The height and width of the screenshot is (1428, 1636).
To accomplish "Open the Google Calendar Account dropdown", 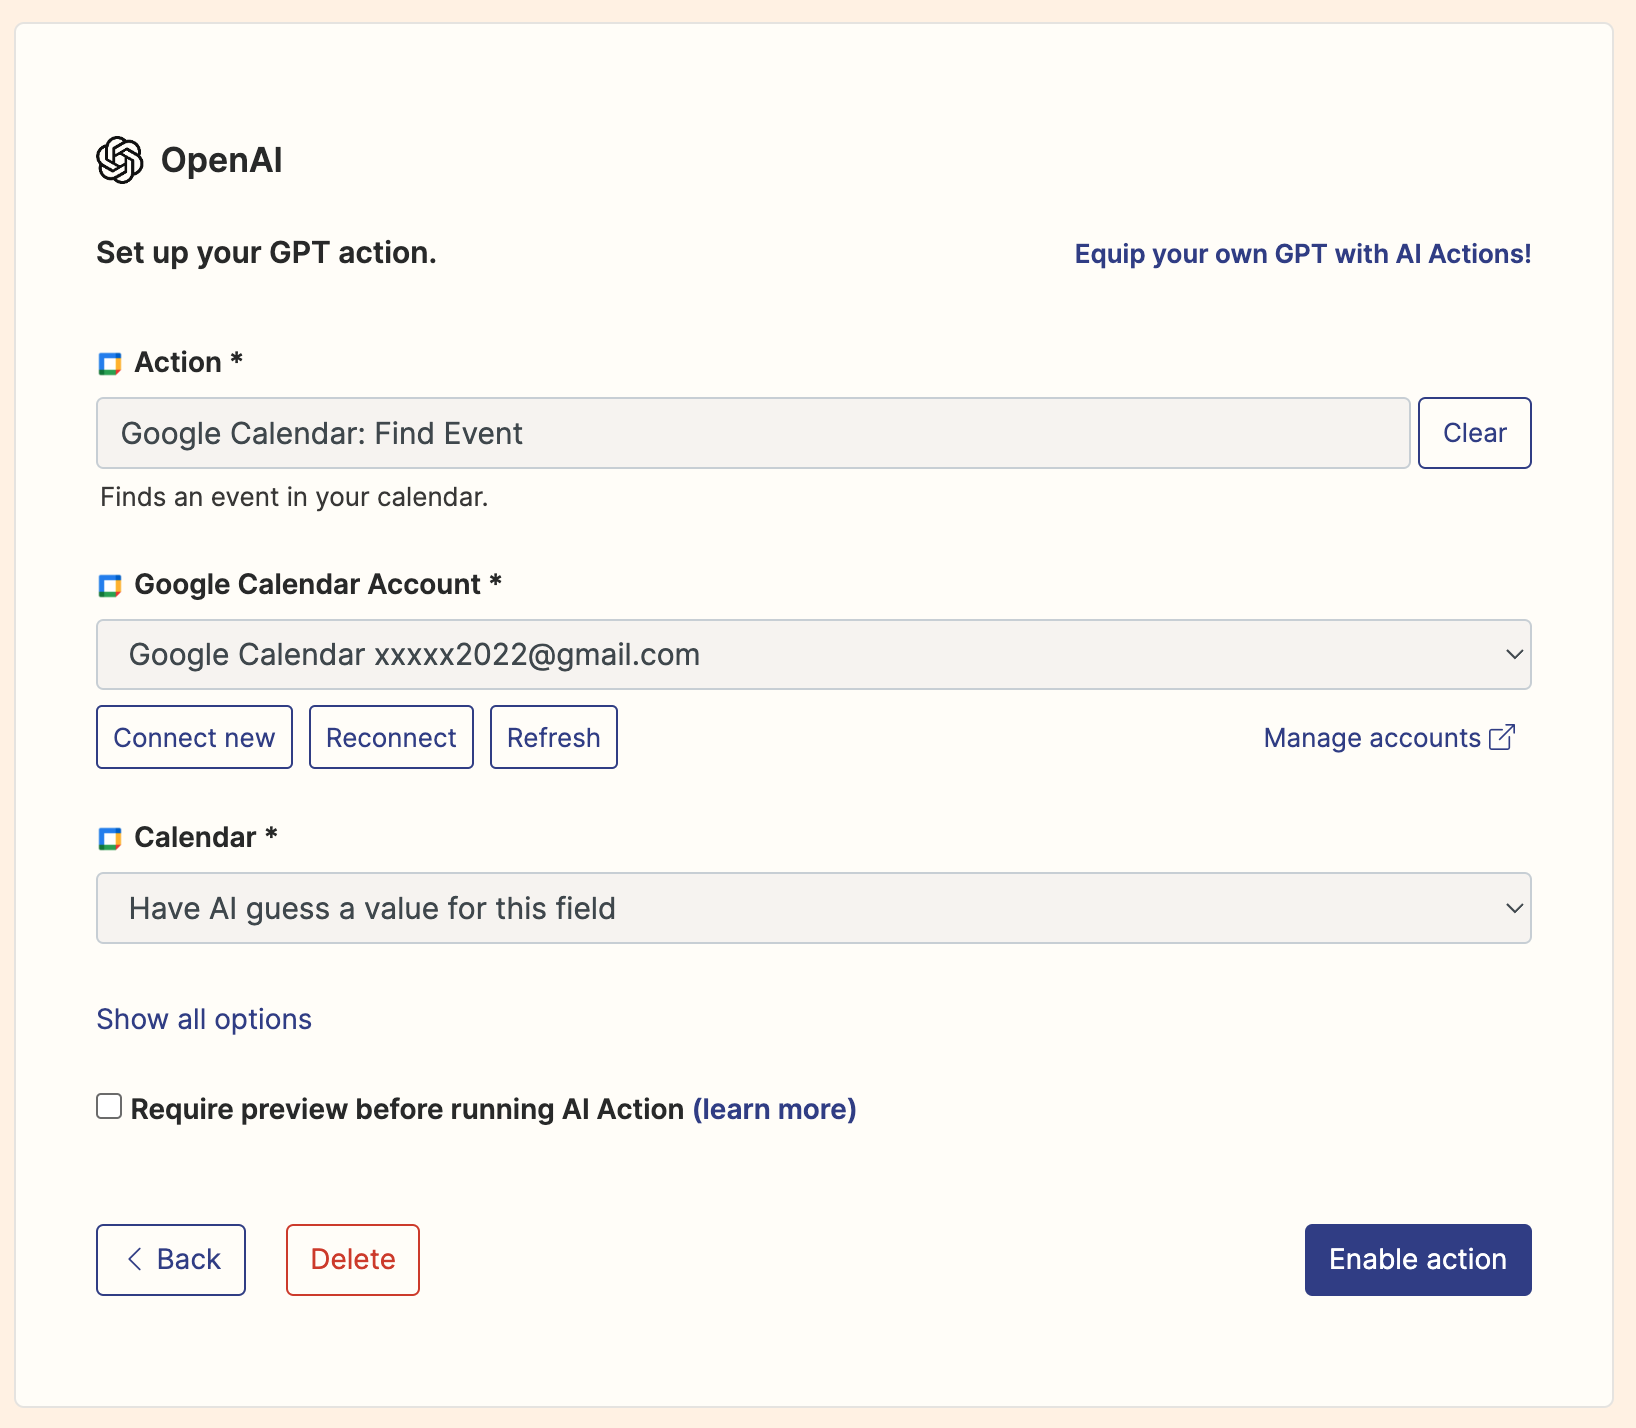I will (814, 654).
